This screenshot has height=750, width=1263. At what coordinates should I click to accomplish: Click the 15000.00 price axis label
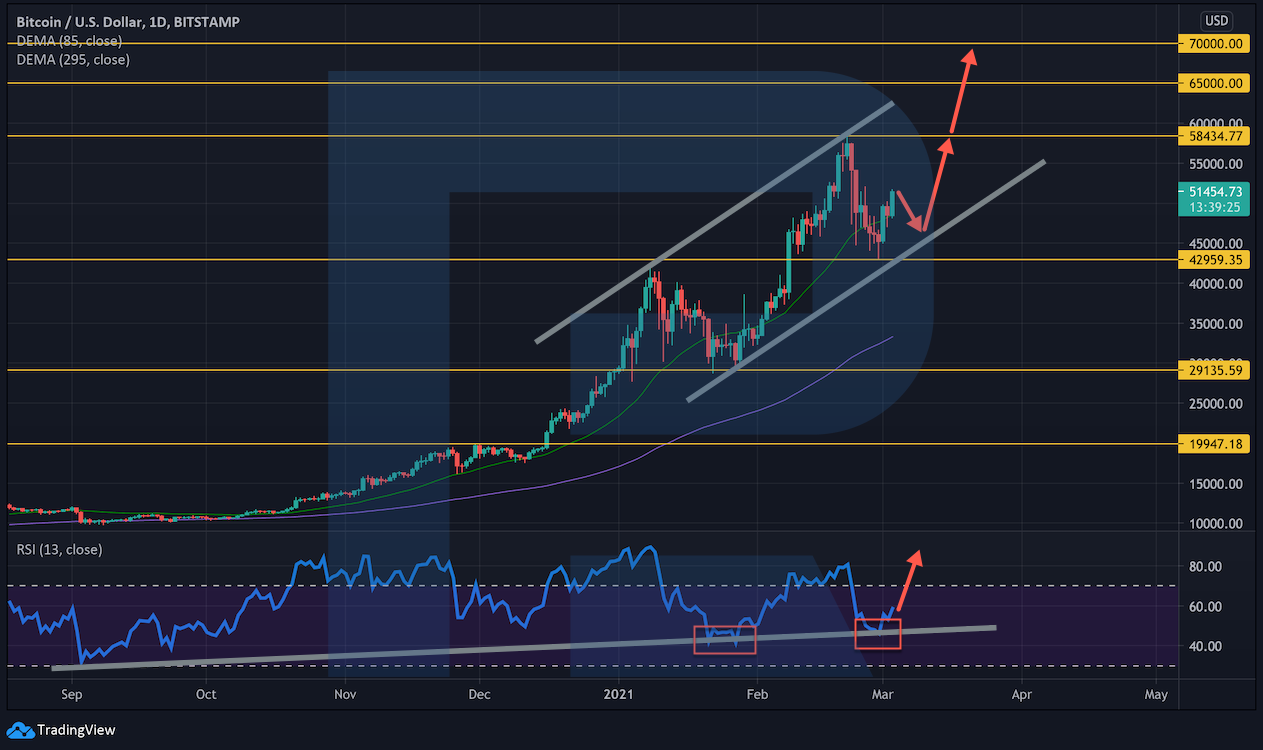(1214, 484)
